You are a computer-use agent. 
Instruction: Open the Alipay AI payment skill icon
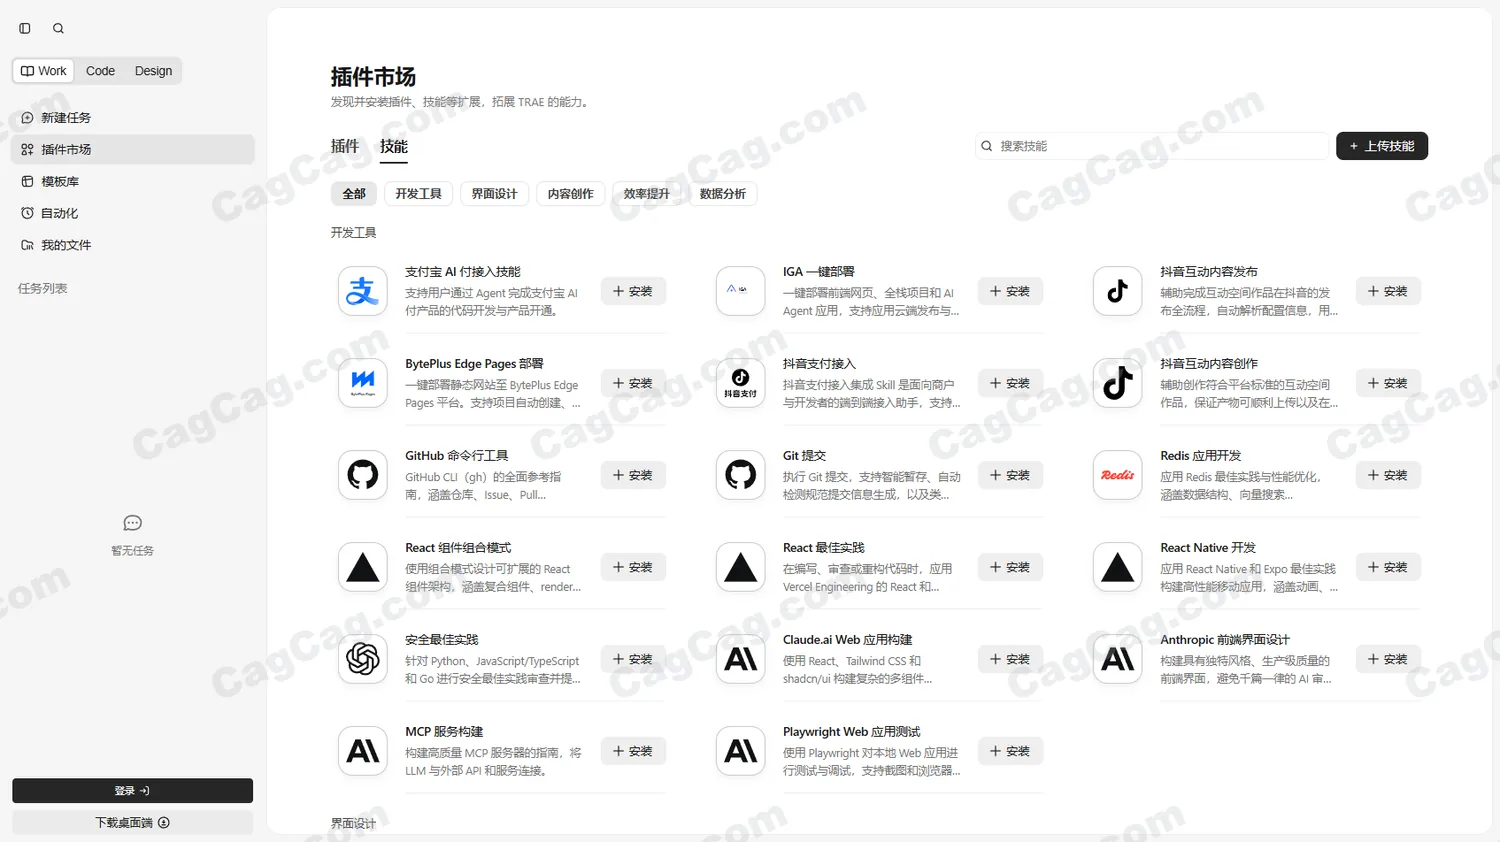(x=363, y=291)
